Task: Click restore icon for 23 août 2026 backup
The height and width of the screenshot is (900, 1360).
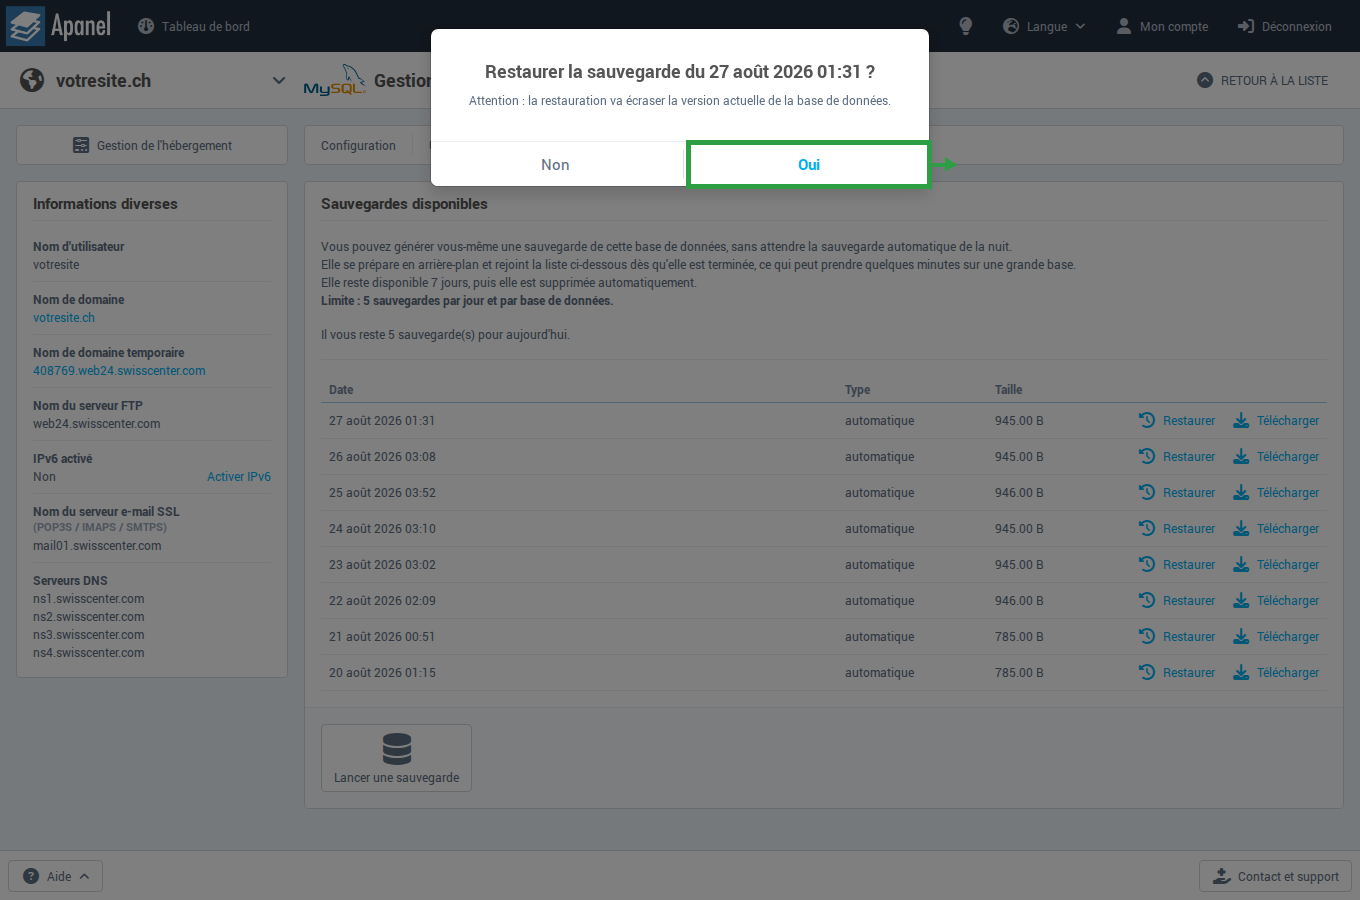Action: coord(1147,564)
